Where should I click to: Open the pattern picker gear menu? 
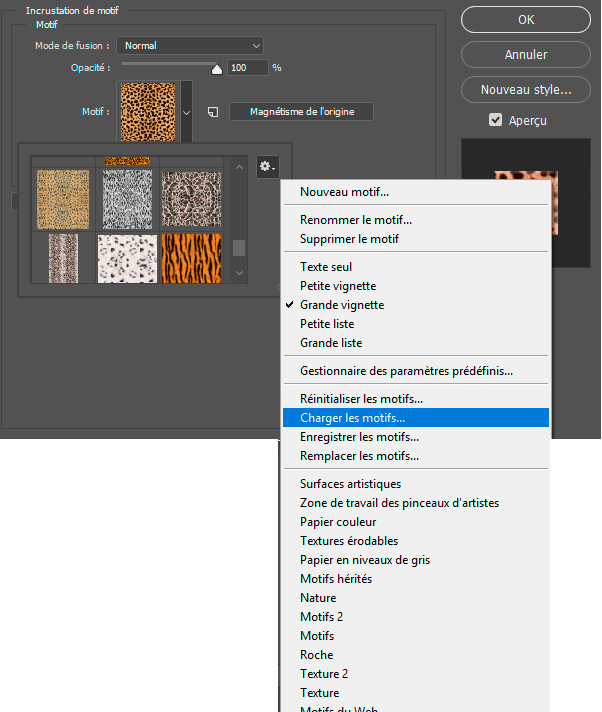pos(267,166)
